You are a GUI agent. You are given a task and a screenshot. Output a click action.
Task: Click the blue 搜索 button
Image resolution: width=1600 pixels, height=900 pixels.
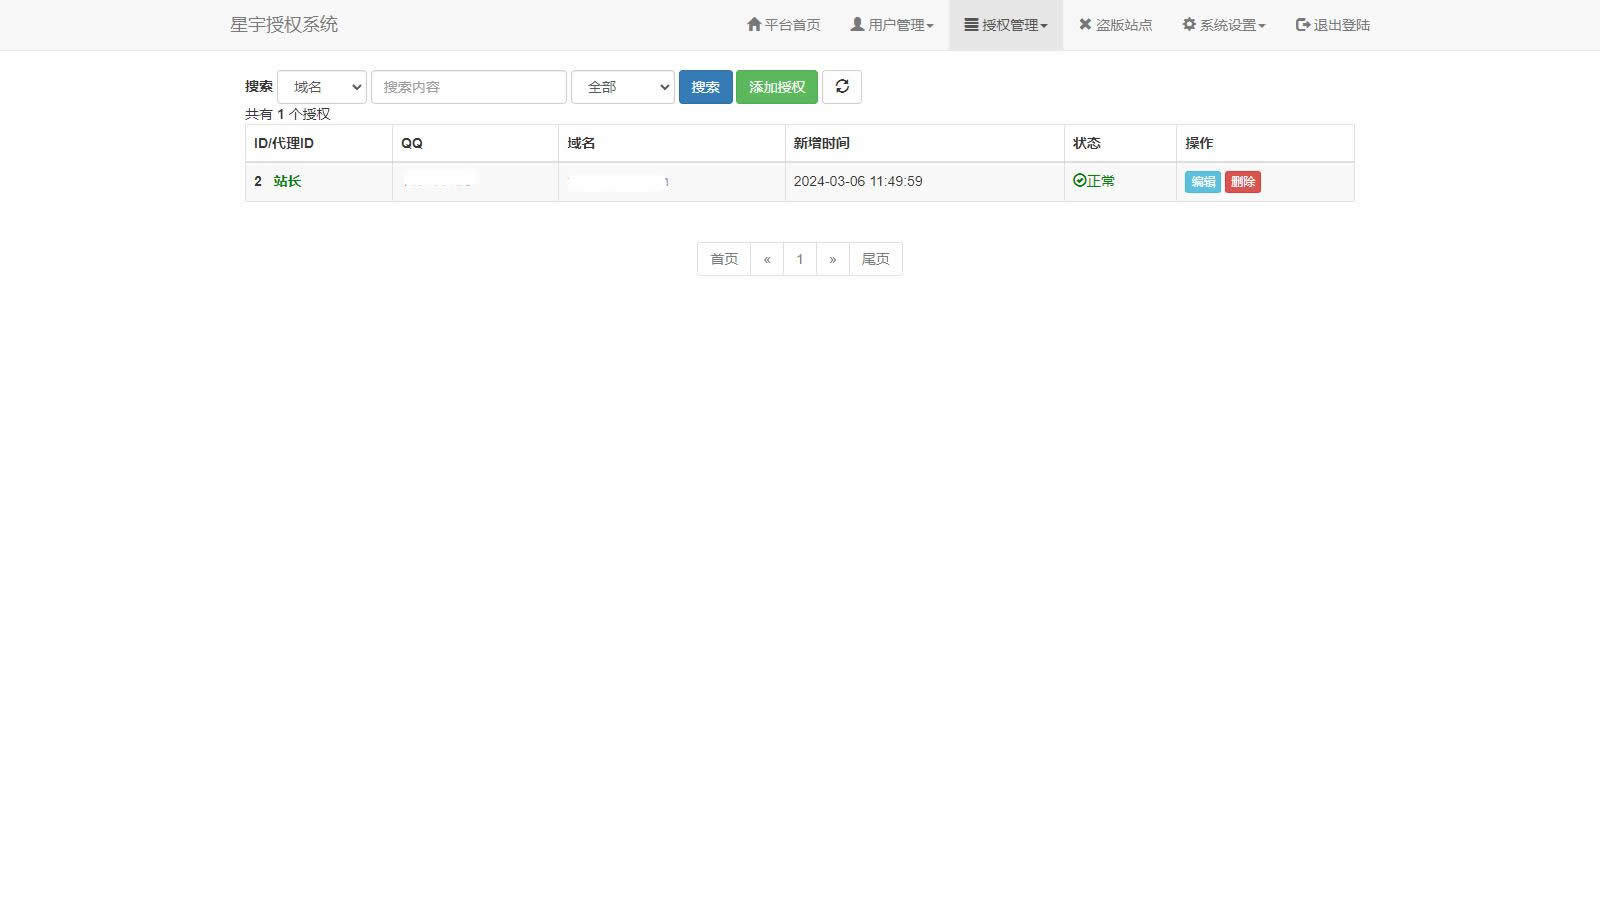click(706, 87)
